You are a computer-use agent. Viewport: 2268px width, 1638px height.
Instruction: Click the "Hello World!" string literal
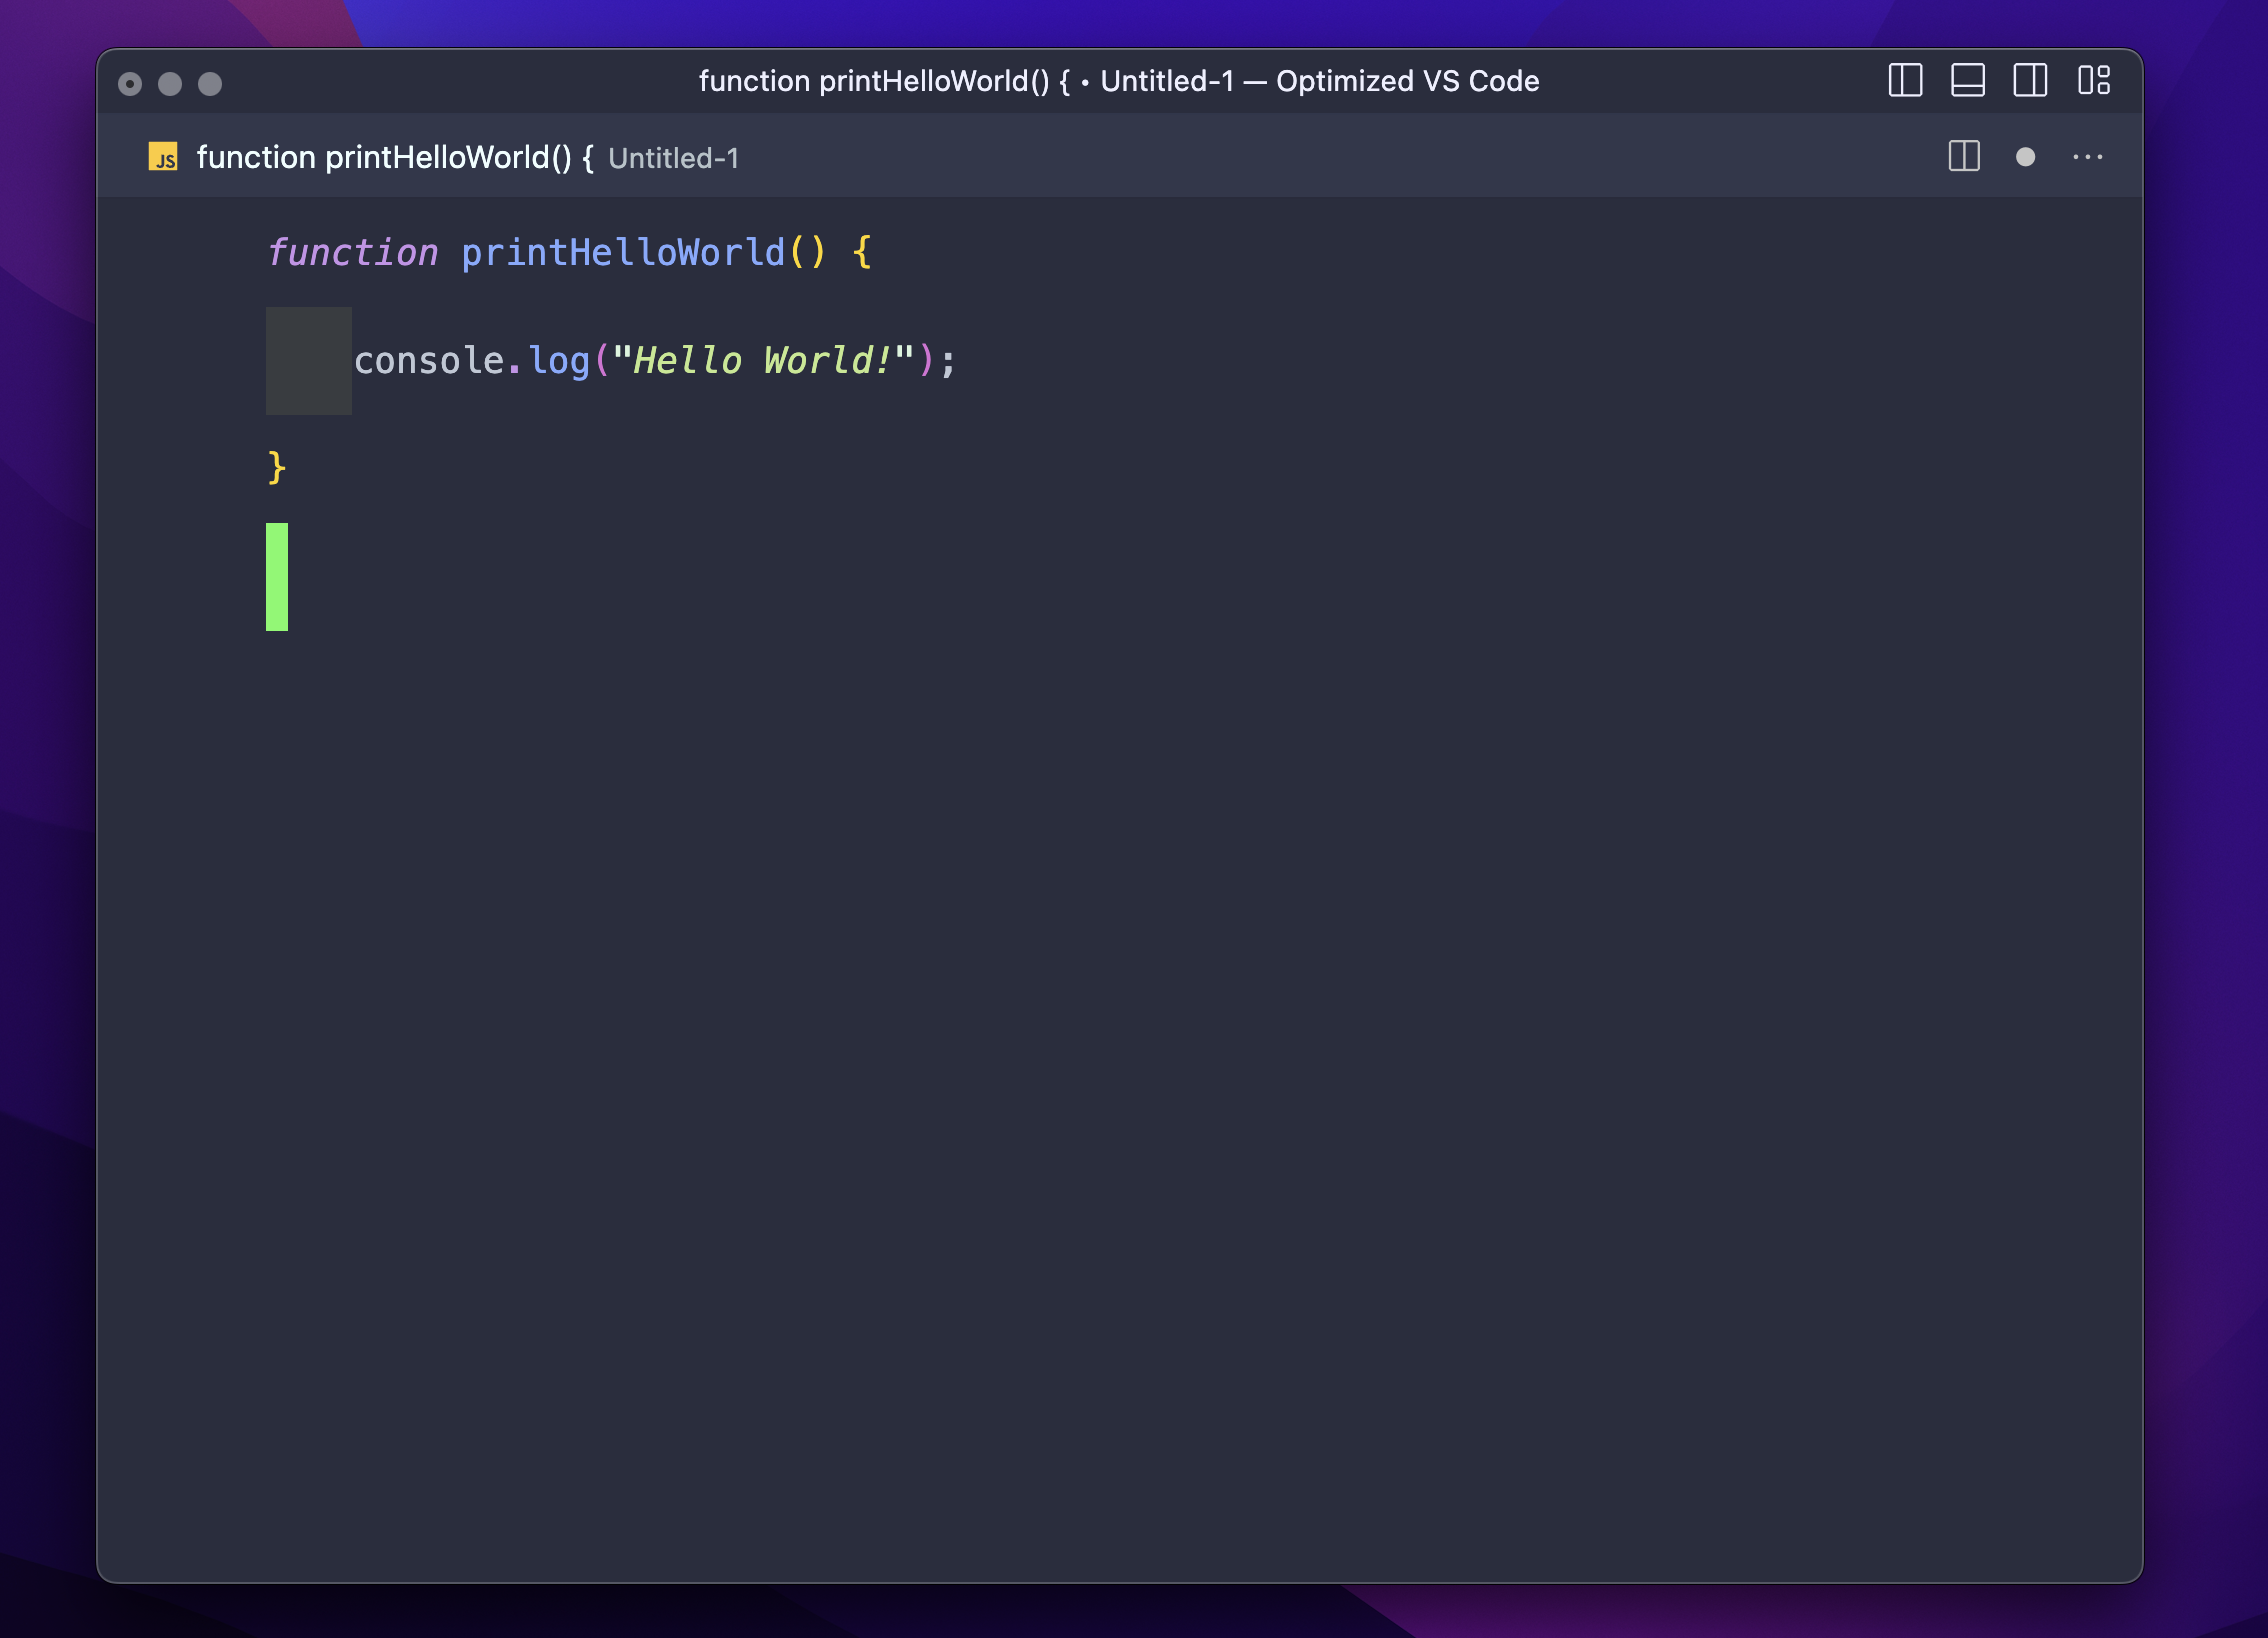click(763, 361)
